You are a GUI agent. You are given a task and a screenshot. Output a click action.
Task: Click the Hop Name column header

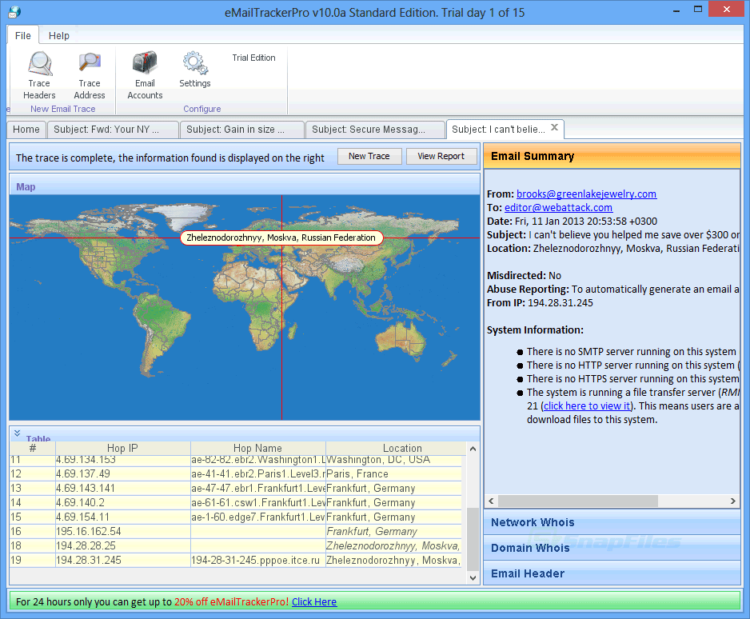[257, 448]
